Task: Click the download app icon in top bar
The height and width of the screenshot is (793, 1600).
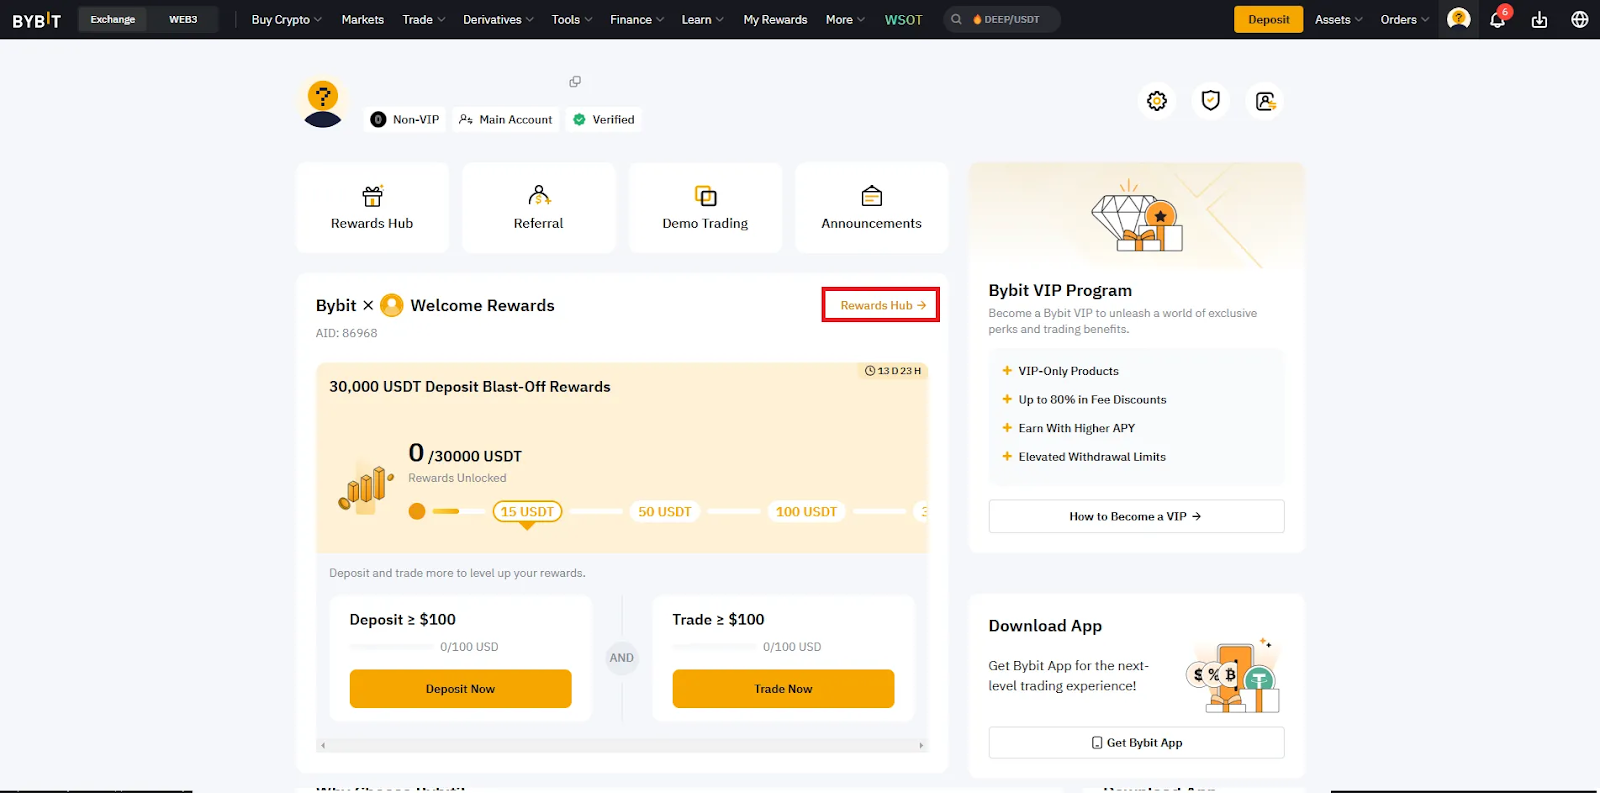Action: 1539,20
